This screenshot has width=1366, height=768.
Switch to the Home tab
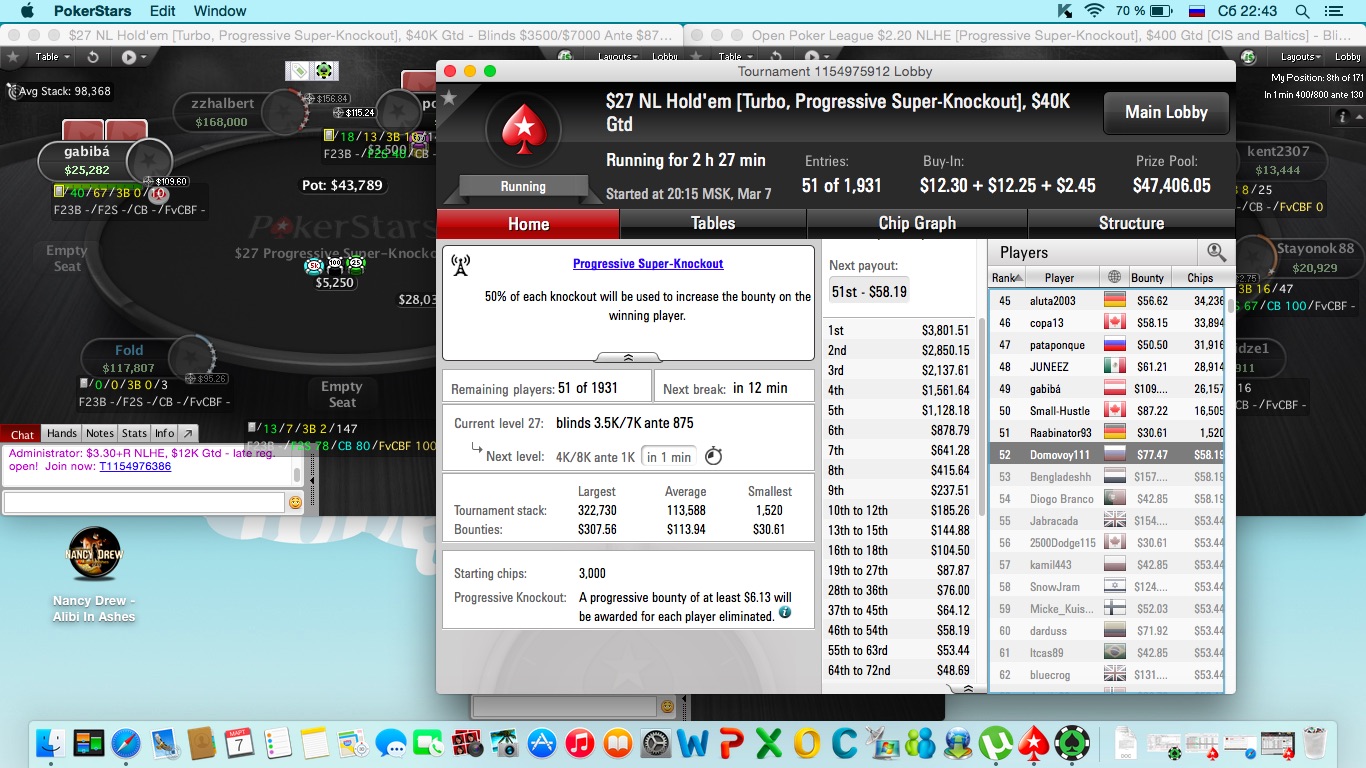point(528,224)
